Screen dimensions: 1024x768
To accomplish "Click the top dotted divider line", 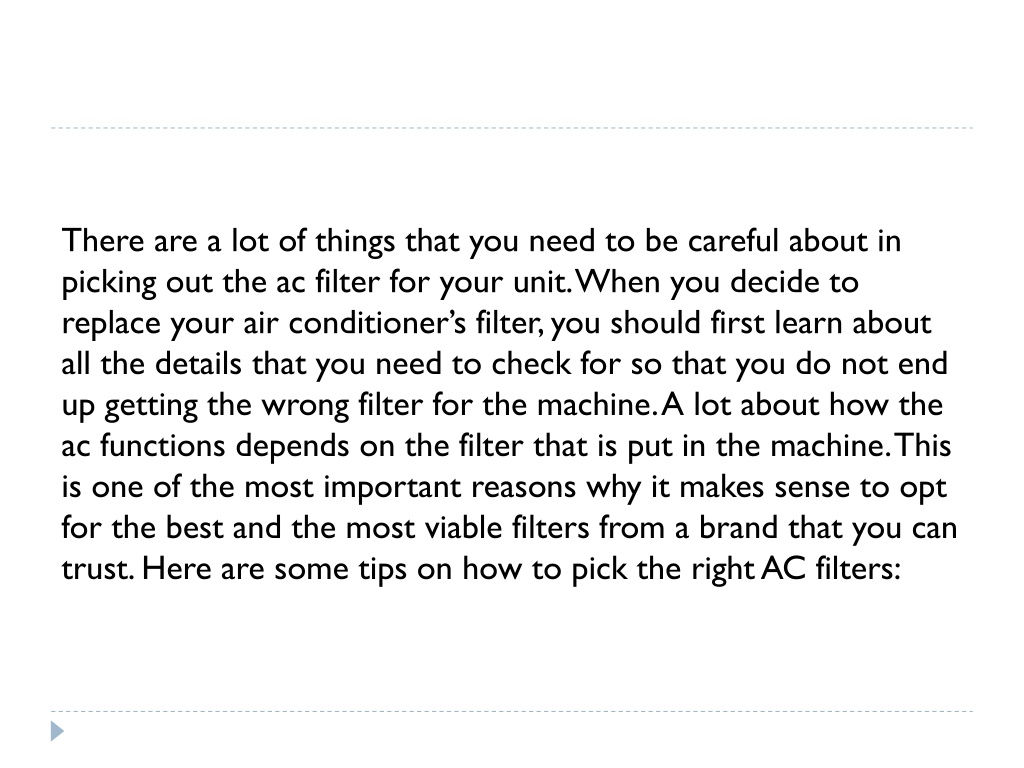I will tap(512, 128).
